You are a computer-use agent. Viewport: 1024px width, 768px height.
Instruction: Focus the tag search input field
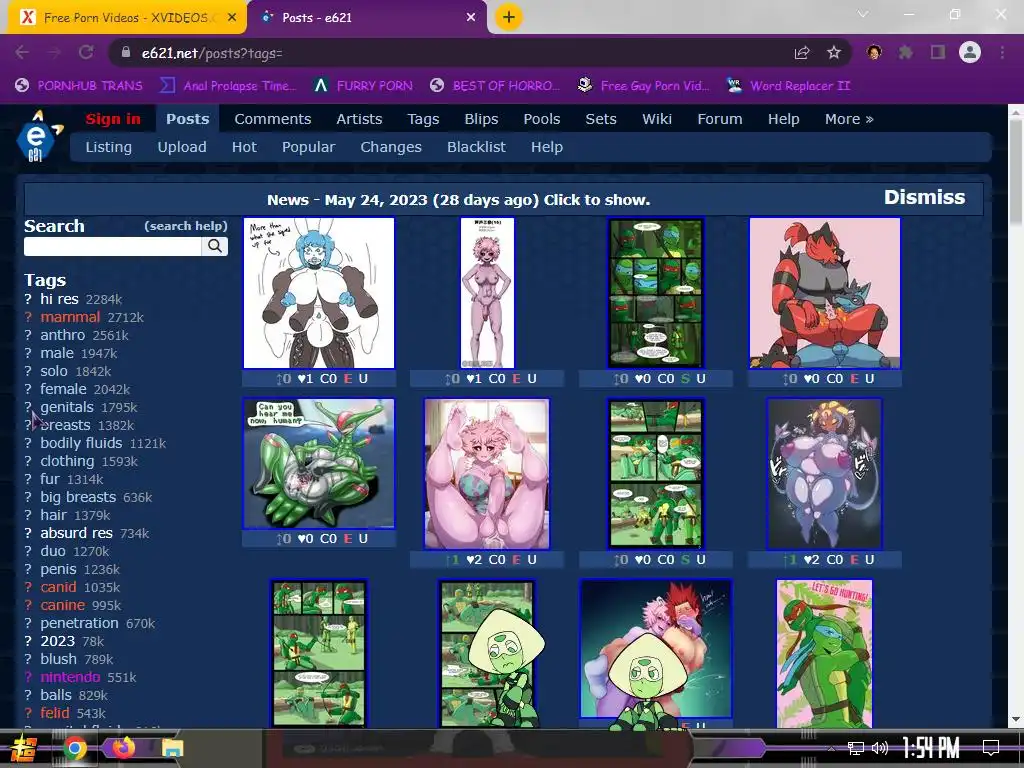(x=113, y=246)
